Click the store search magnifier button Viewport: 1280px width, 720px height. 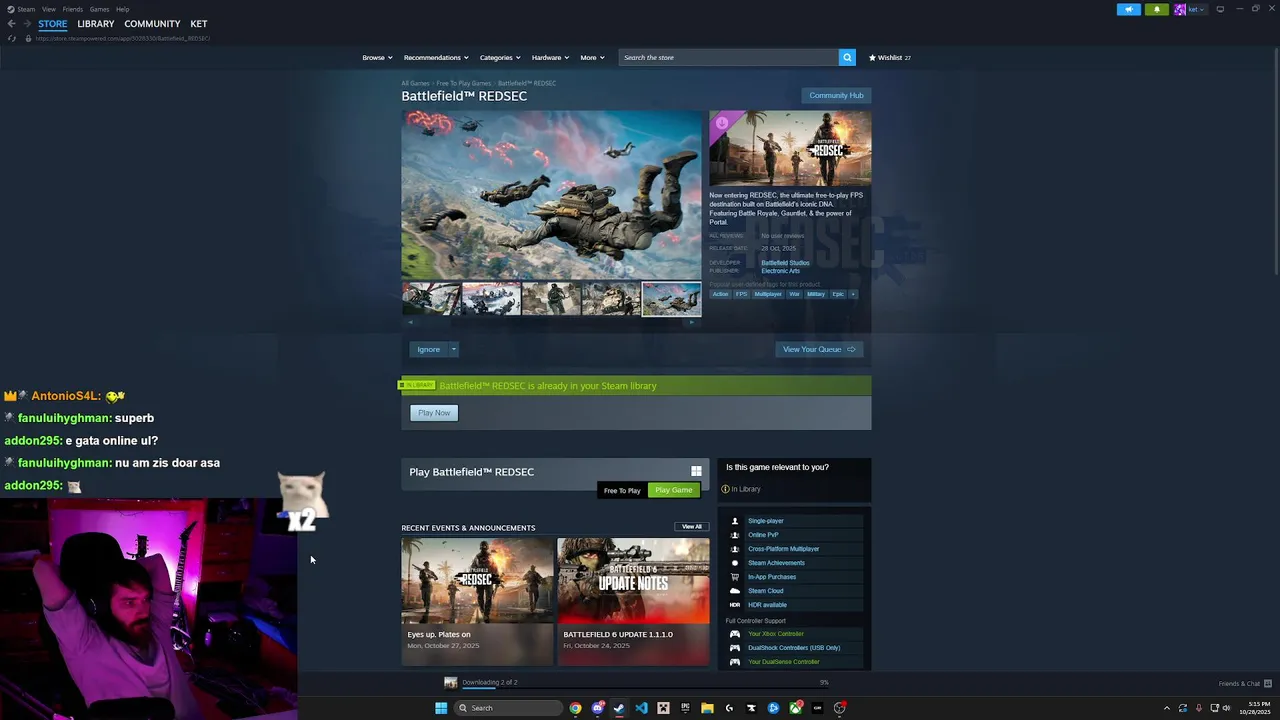click(x=847, y=57)
